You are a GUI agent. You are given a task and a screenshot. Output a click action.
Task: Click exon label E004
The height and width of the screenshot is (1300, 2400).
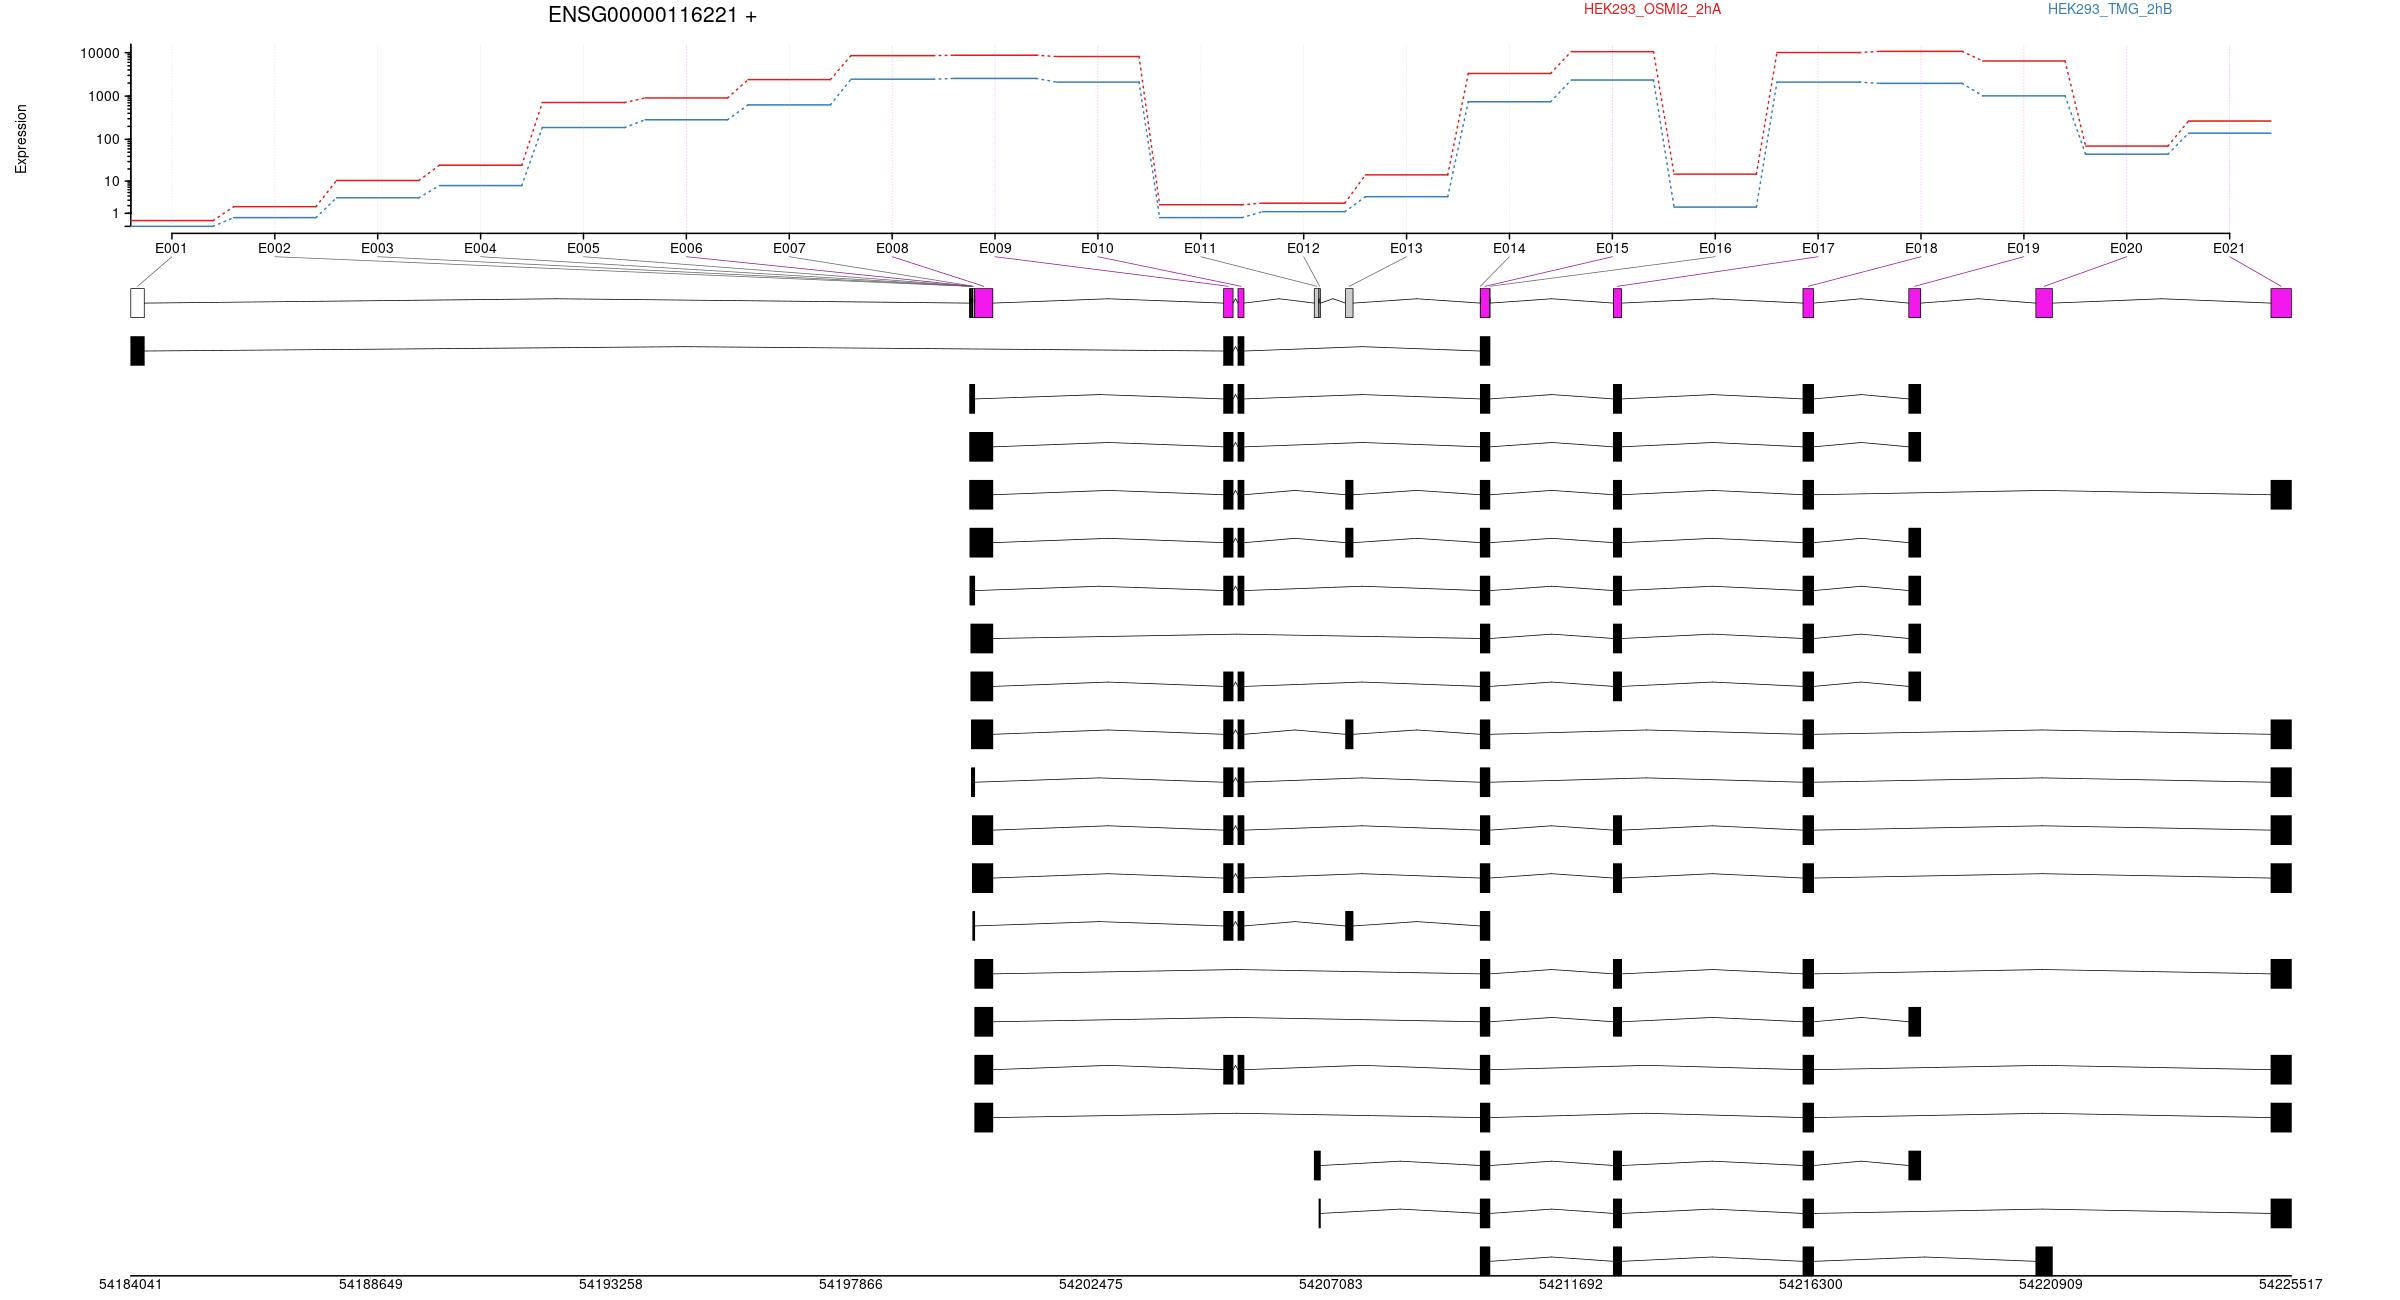point(480,248)
